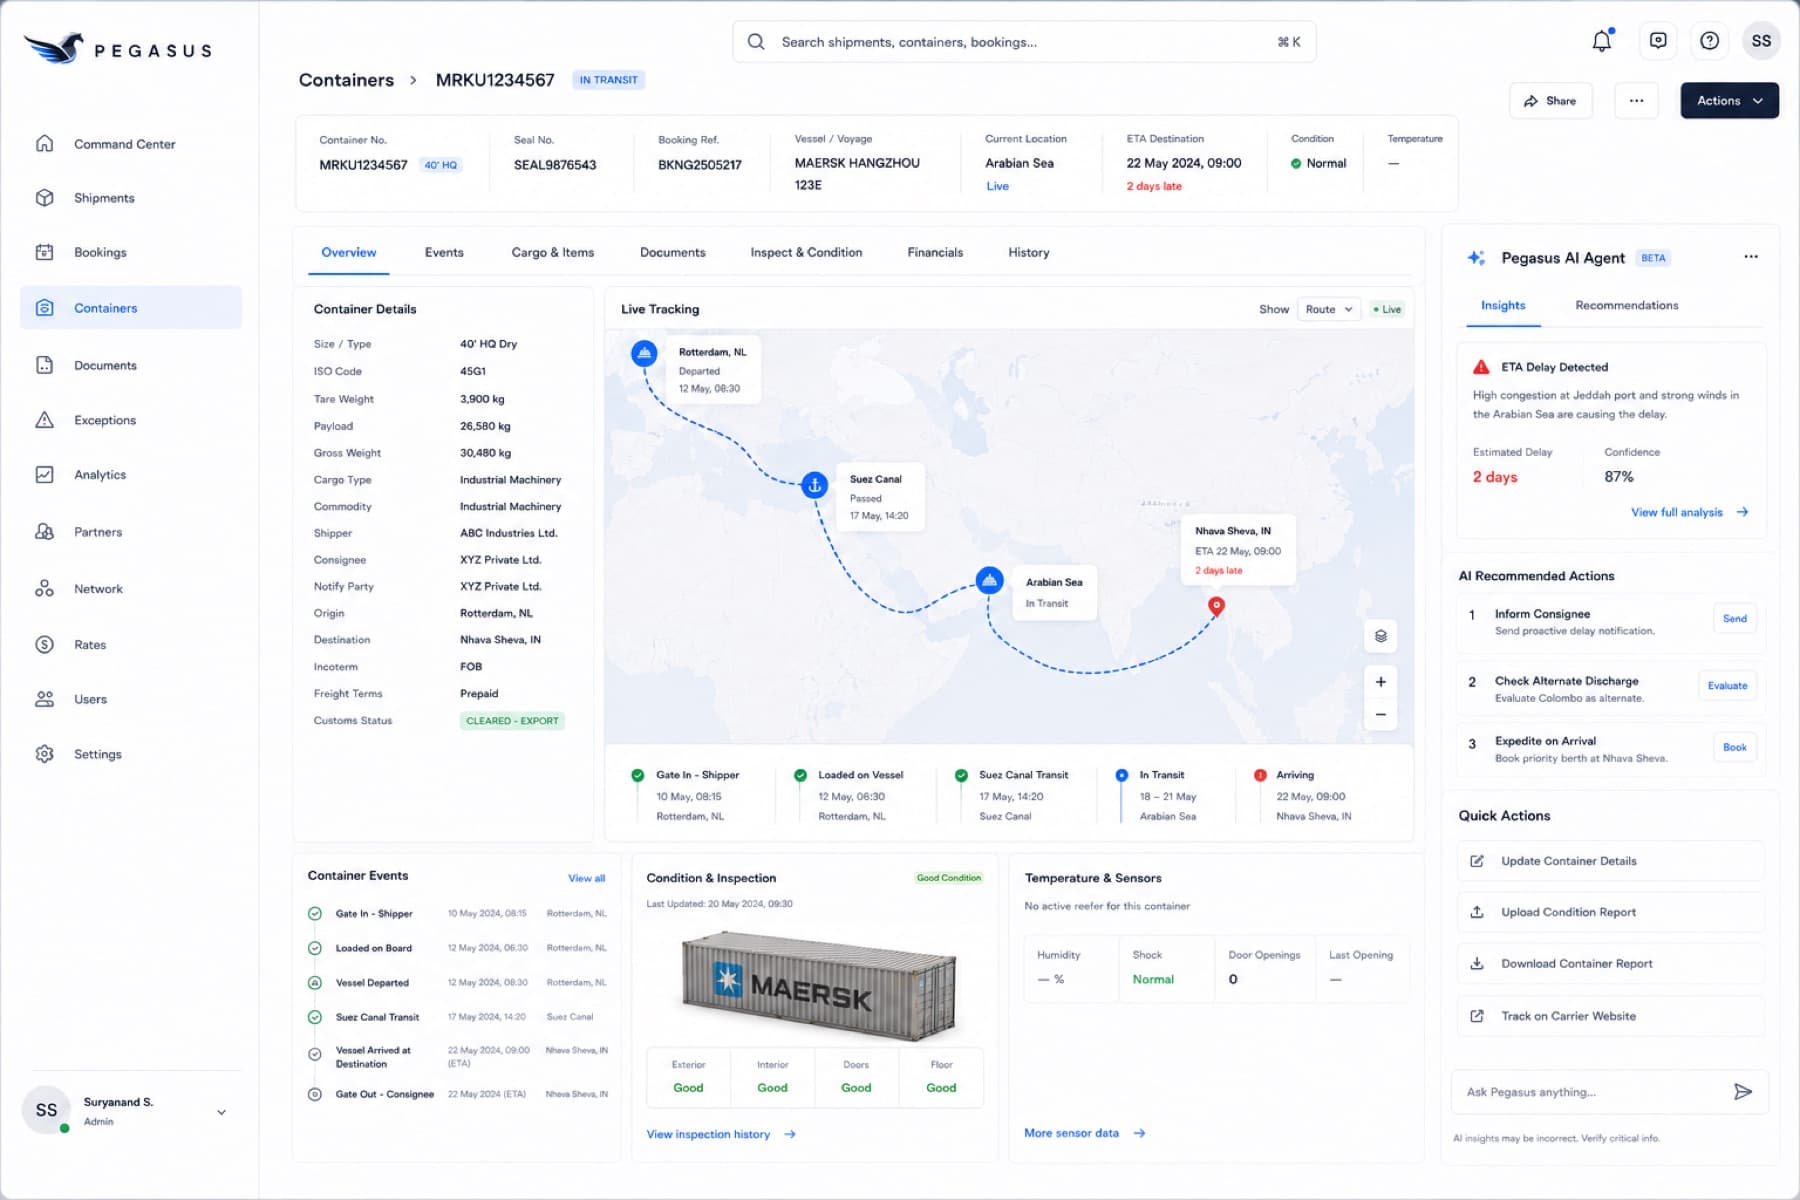The image size is (1800, 1200).
Task: Click the red Nhava Sheva destination pin
Action: 1216,606
